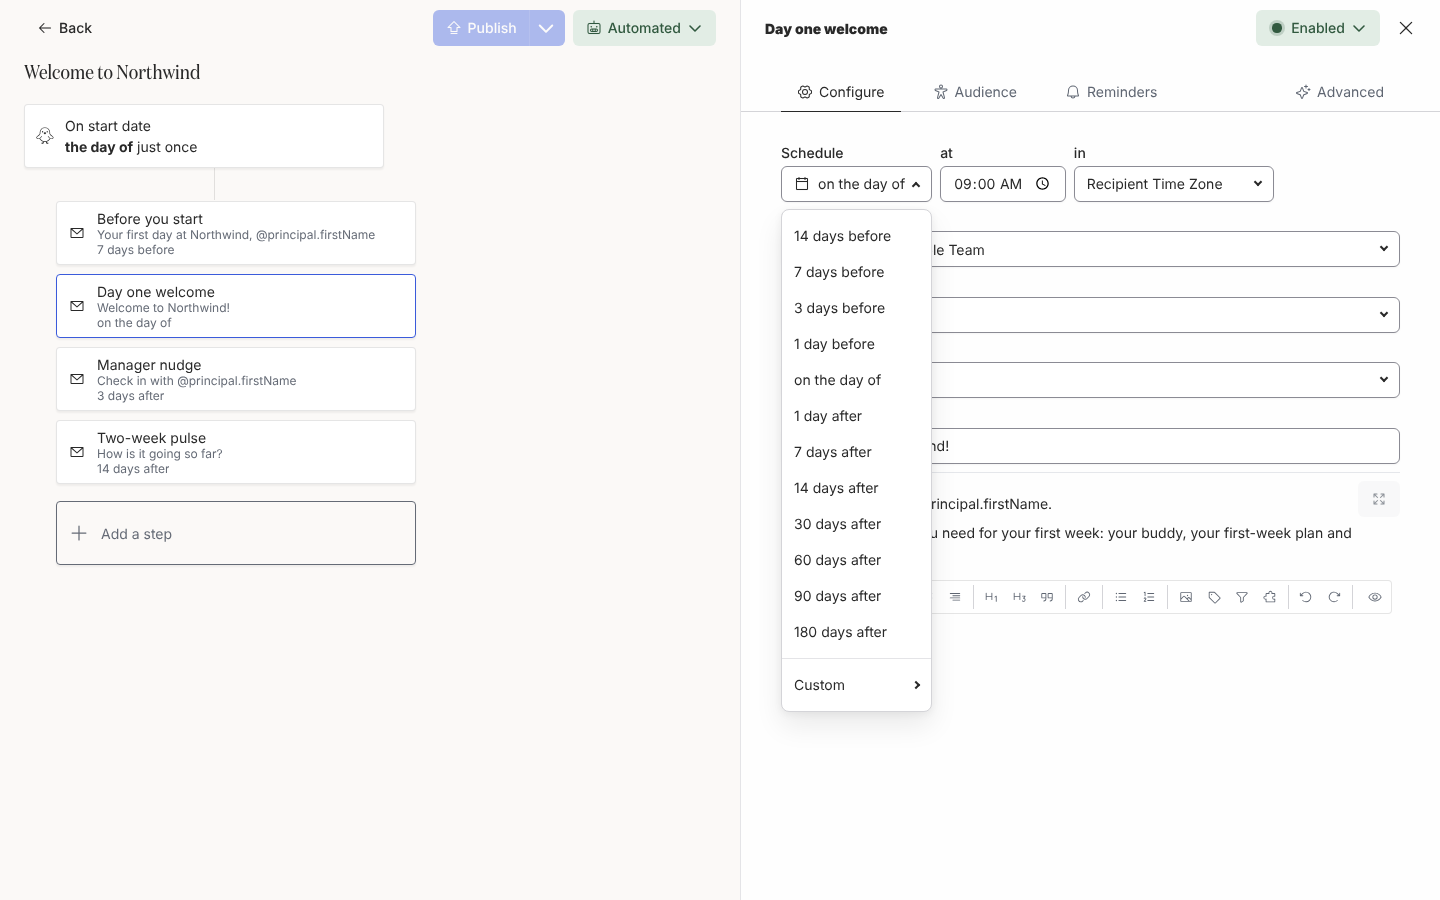Image resolution: width=1440 pixels, height=900 pixels.
Task: Choose '14 days before' from the schedule list
Action: click(856, 236)
